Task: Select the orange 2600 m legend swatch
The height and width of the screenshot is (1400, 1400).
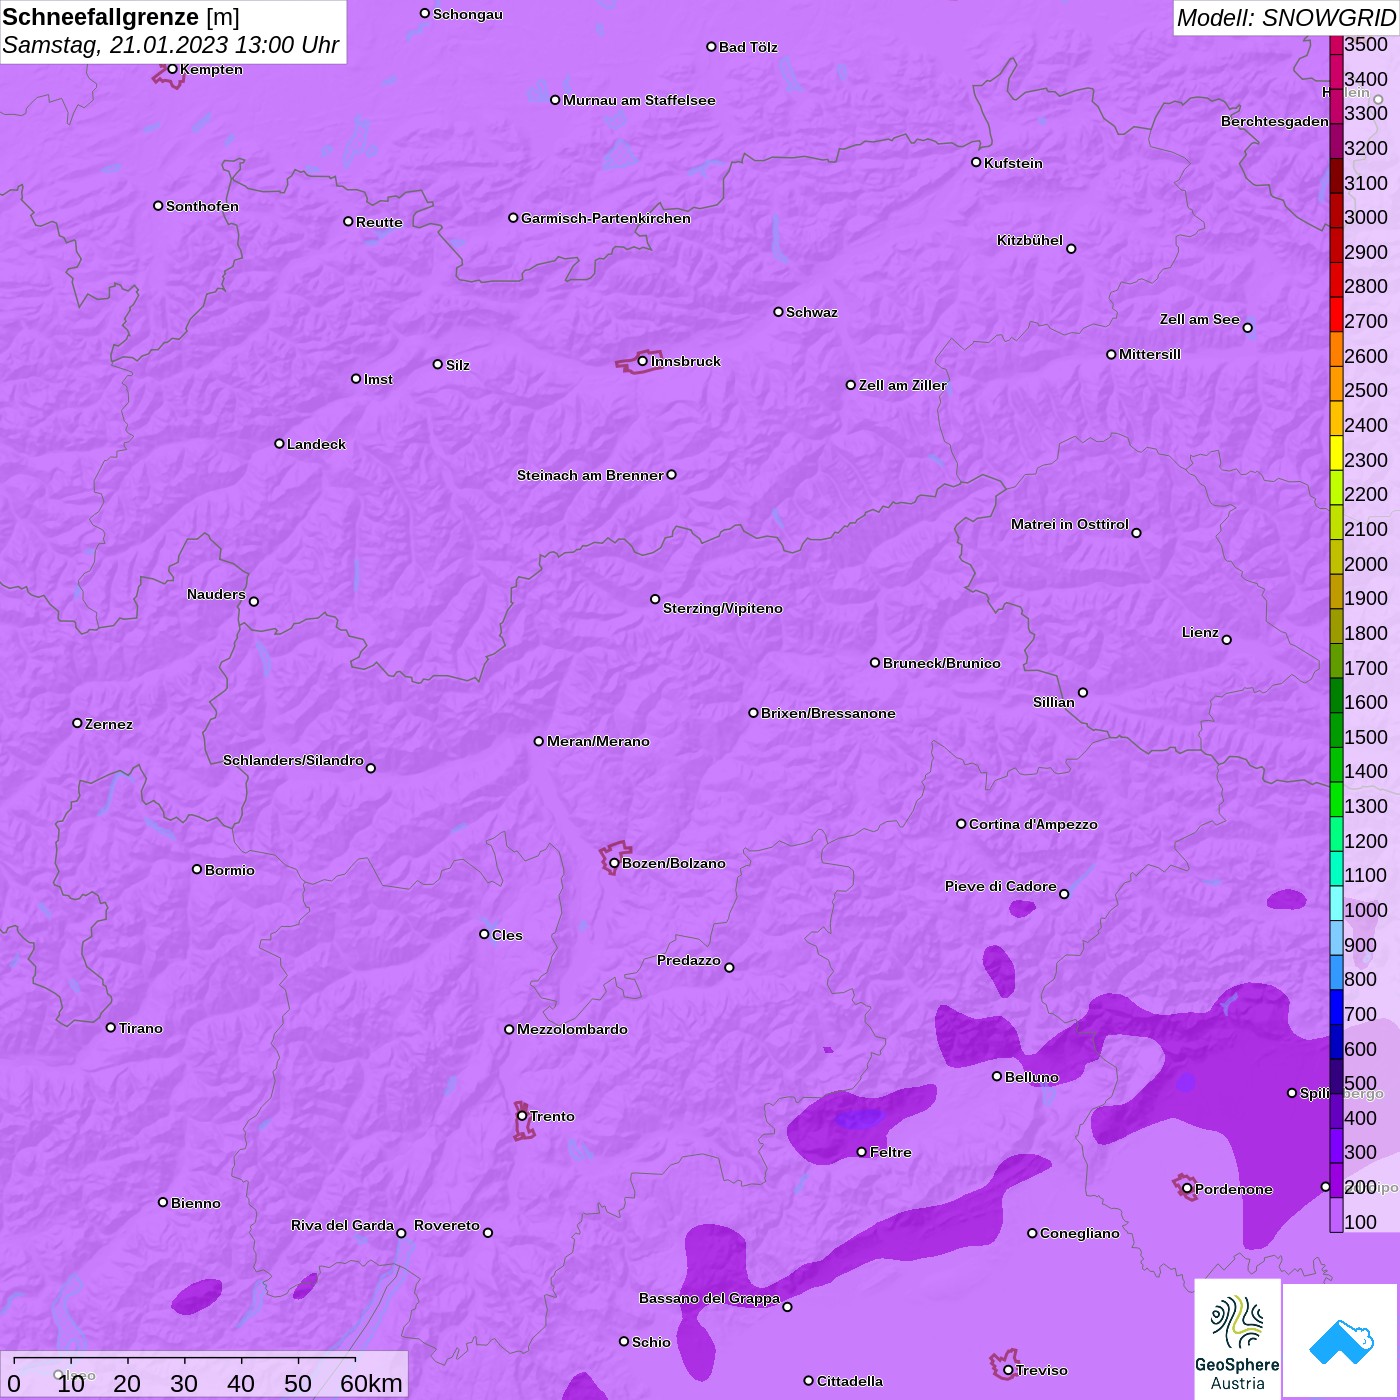Action: (x=1336, y=349)
